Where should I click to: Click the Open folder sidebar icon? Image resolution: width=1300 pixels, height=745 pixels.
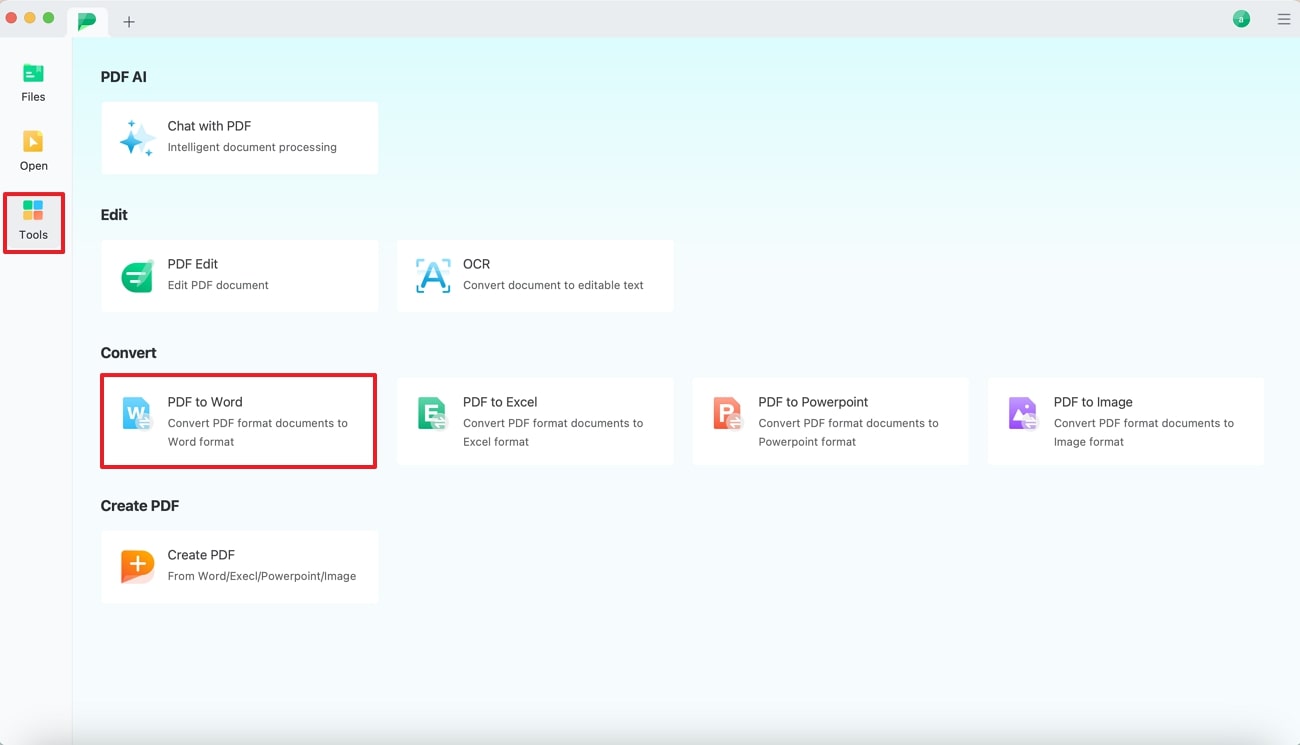point(33,142)
